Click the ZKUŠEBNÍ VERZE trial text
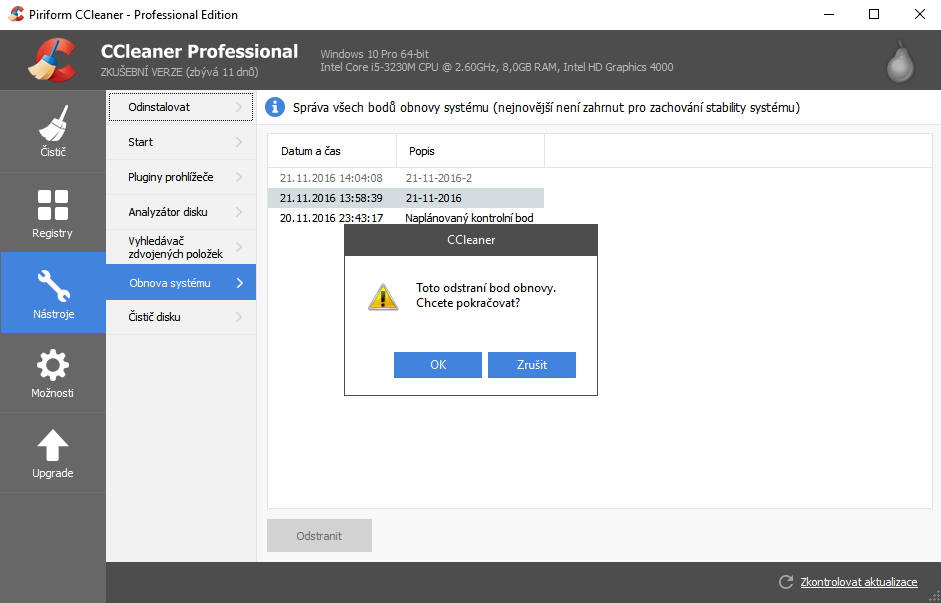Viewport: 941px width, 603px height. click(x=179, y=72)
